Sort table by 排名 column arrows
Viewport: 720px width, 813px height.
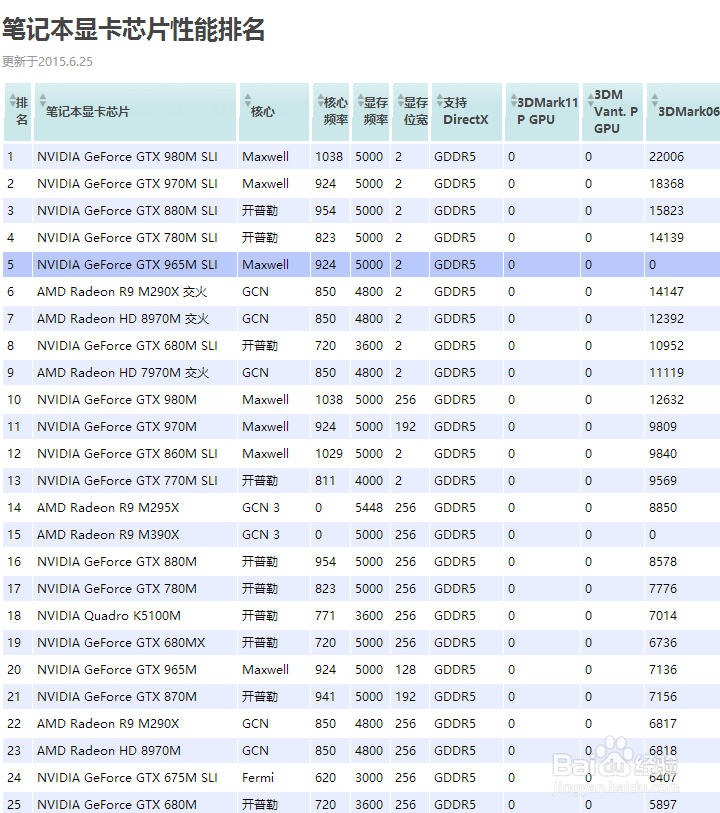[13, 103]
